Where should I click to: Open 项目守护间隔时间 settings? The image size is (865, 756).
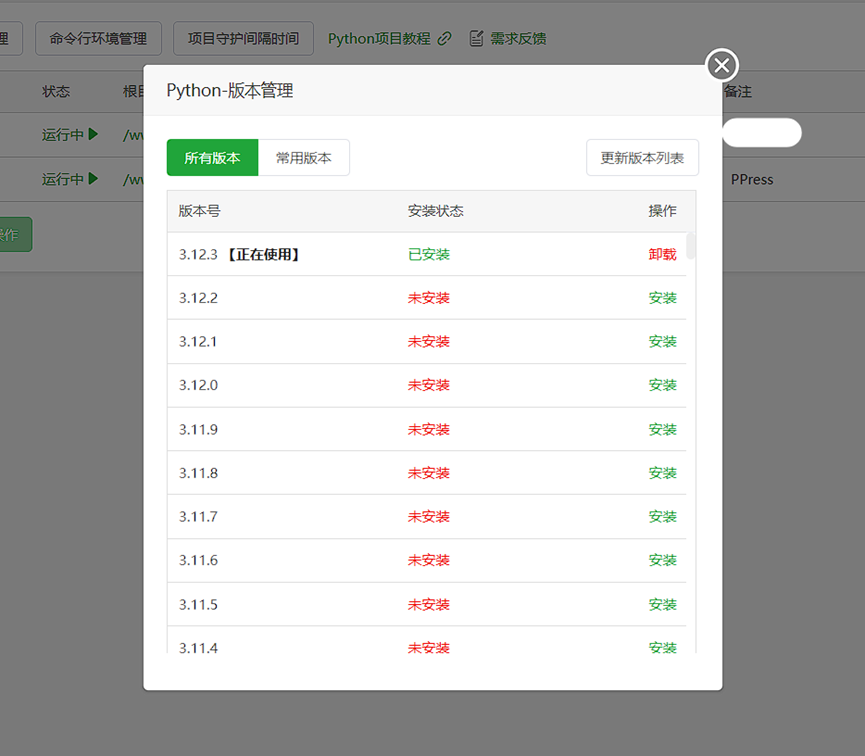243,39
